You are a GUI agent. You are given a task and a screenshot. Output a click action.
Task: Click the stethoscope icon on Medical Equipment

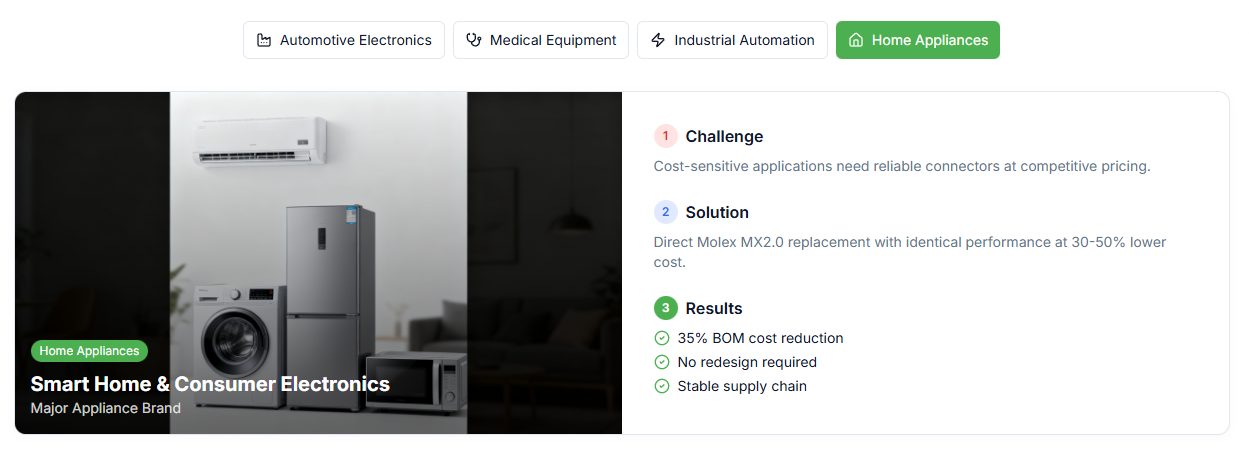point(474,41)
